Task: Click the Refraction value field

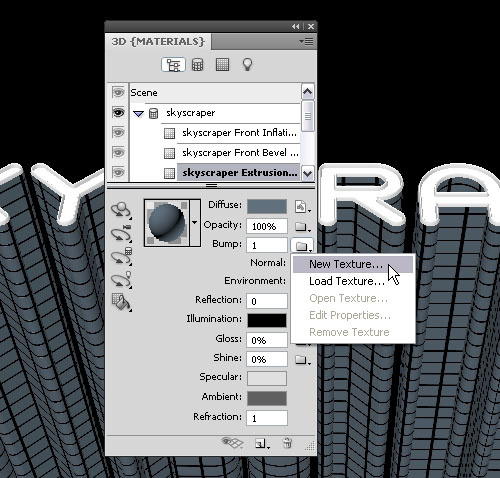Action: click(x=267, y=418)
